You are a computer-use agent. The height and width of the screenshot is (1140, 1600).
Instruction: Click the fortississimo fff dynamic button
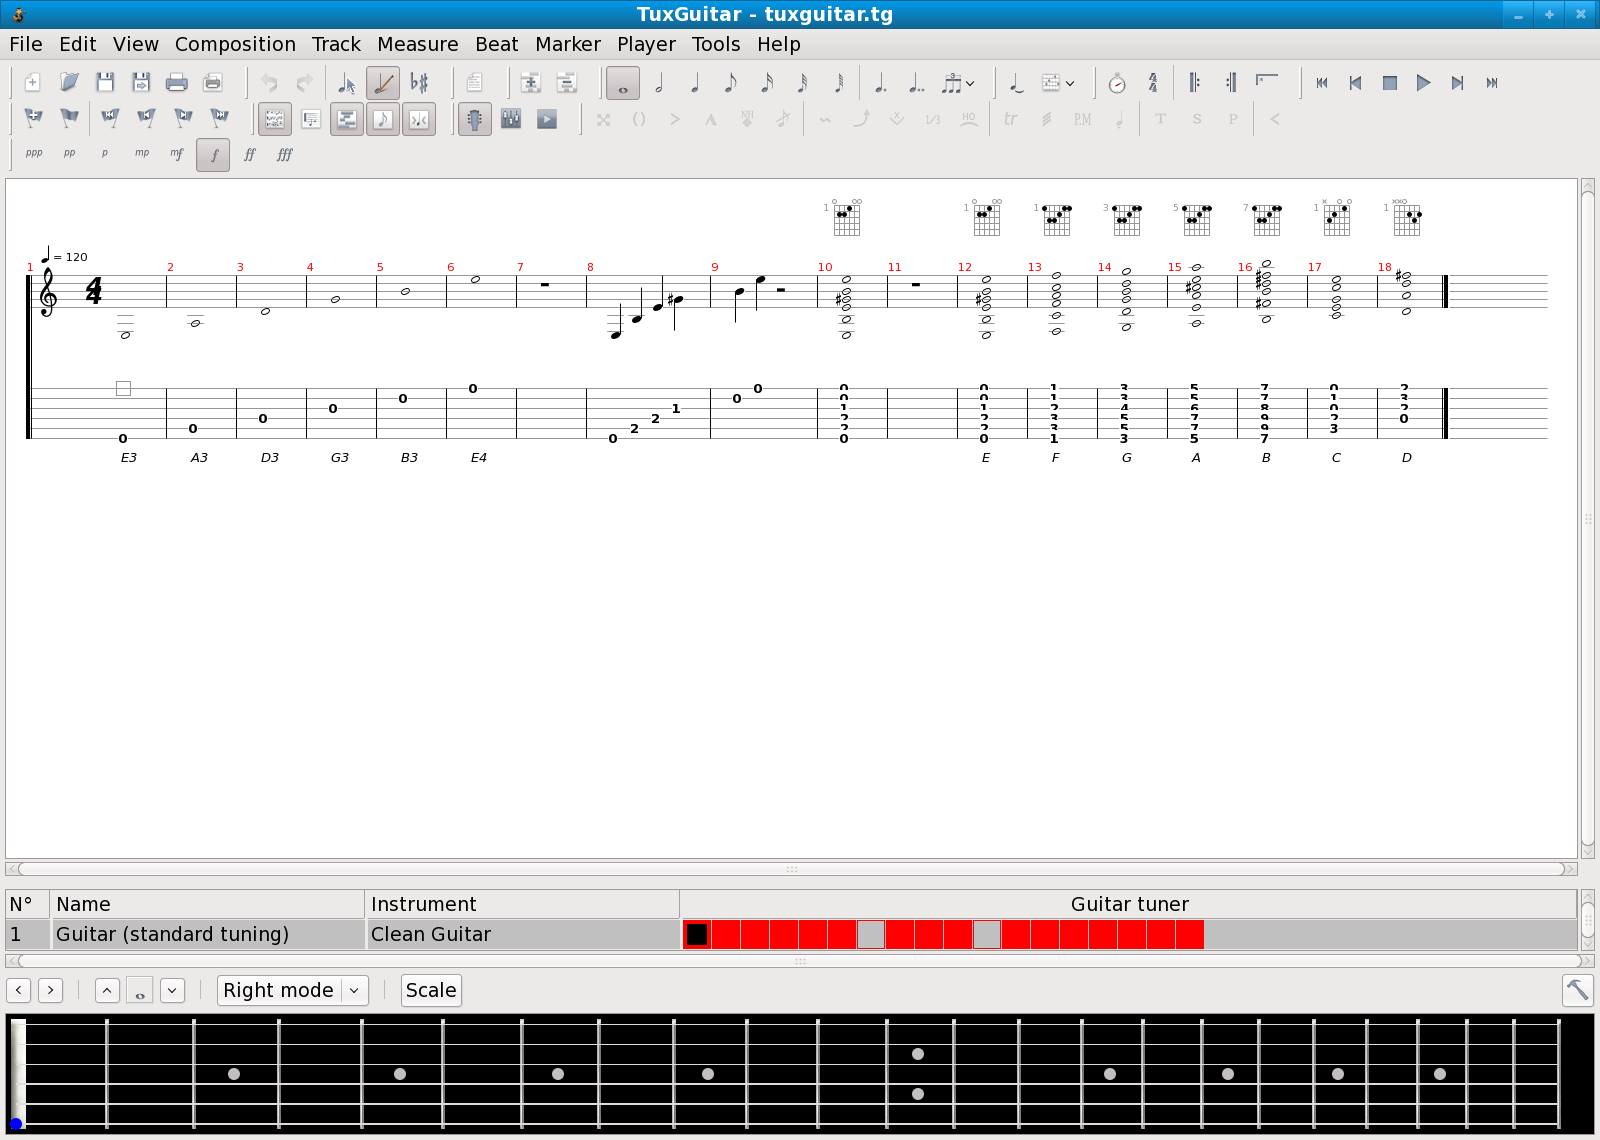285,155
